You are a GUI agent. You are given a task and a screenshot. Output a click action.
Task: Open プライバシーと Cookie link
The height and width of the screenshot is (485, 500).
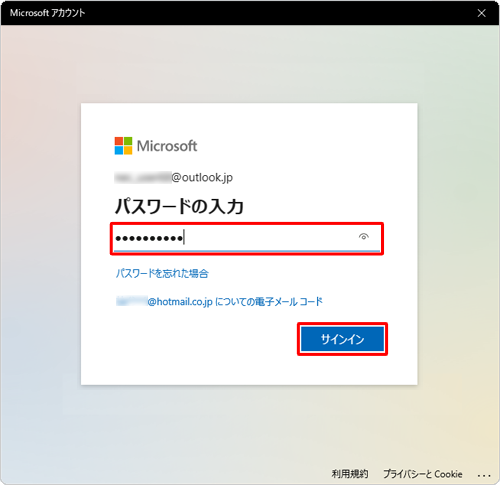pos(423,474)
